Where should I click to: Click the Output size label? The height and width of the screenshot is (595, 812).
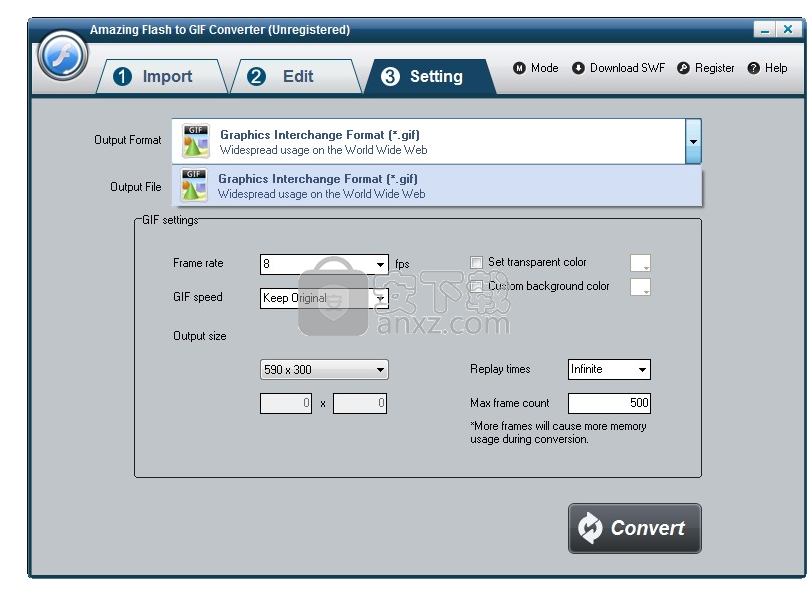point(199,336)
